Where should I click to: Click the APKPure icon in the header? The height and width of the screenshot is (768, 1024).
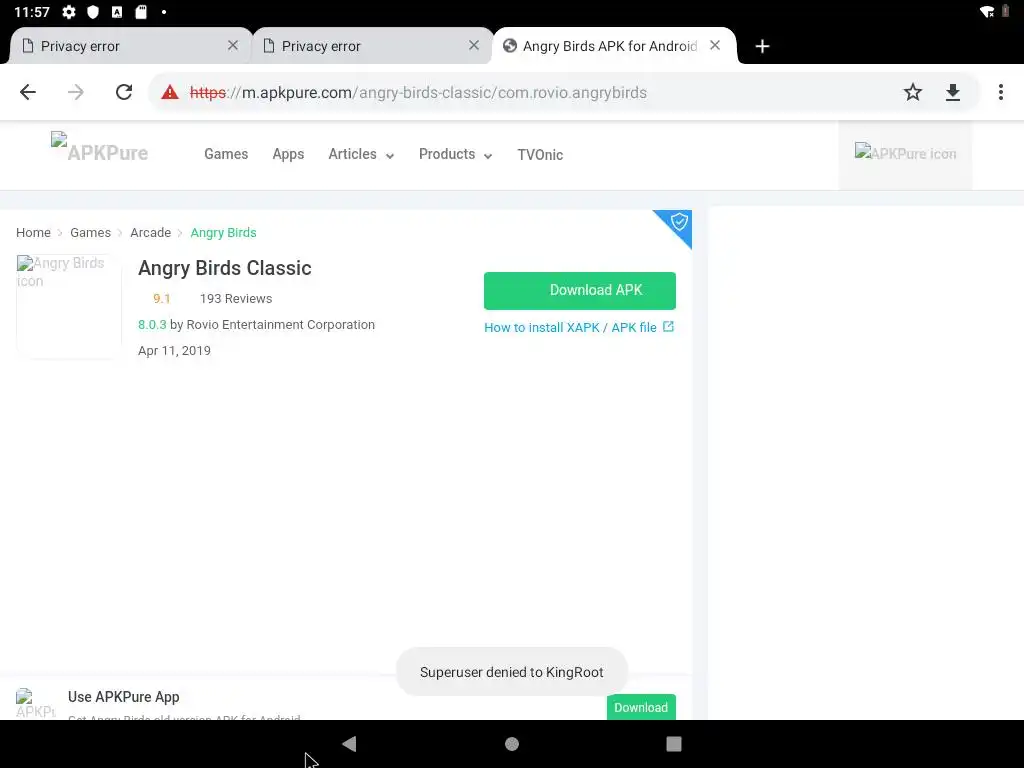[x=905, y=153]
